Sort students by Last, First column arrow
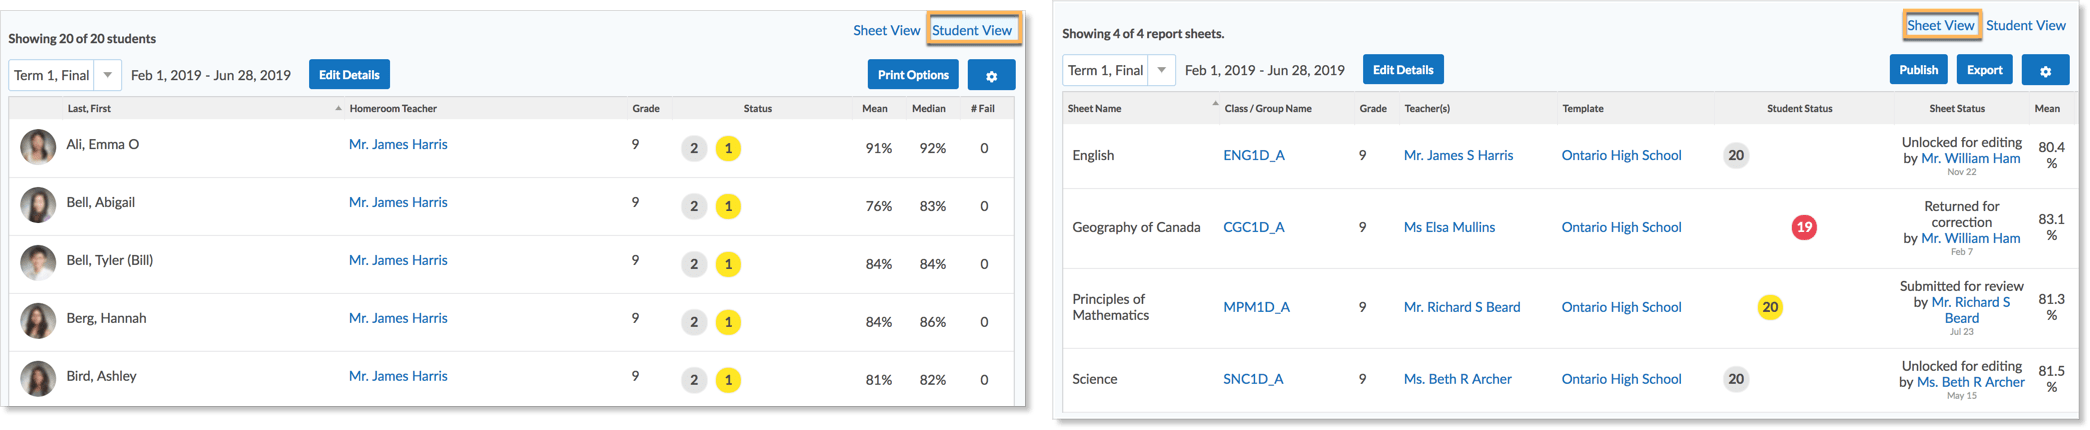This screenshot has height=430, width=2090. pos(338,108)
